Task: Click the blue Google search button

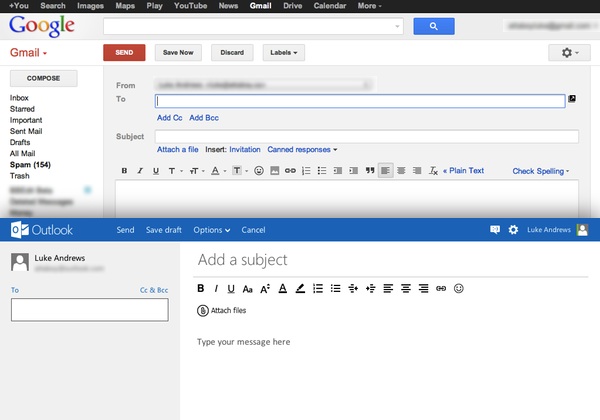Action: pyautogui.click(x=434, y=26)
